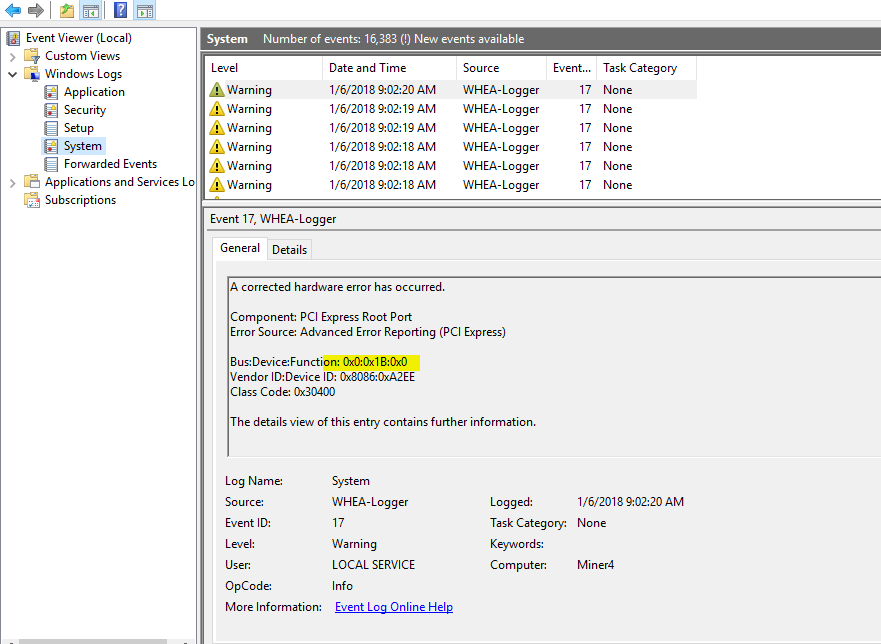The width and height of the screenshot is (881, 644).
Task: Click the Forward arrow toolbar icon
Action: coord(36,11)
